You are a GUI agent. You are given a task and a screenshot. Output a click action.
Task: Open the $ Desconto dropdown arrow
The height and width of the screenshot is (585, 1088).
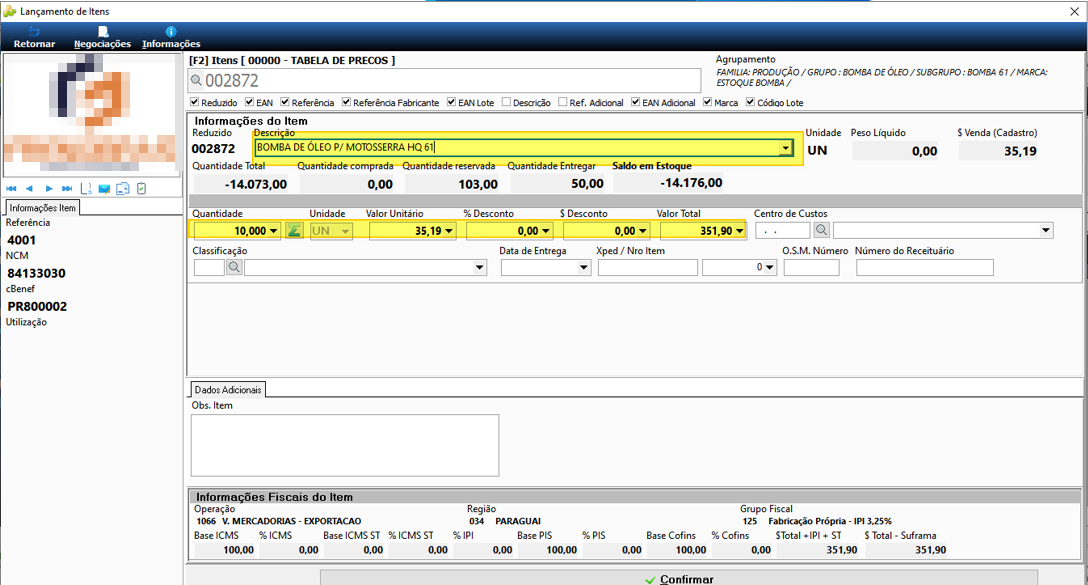[643, 231]
